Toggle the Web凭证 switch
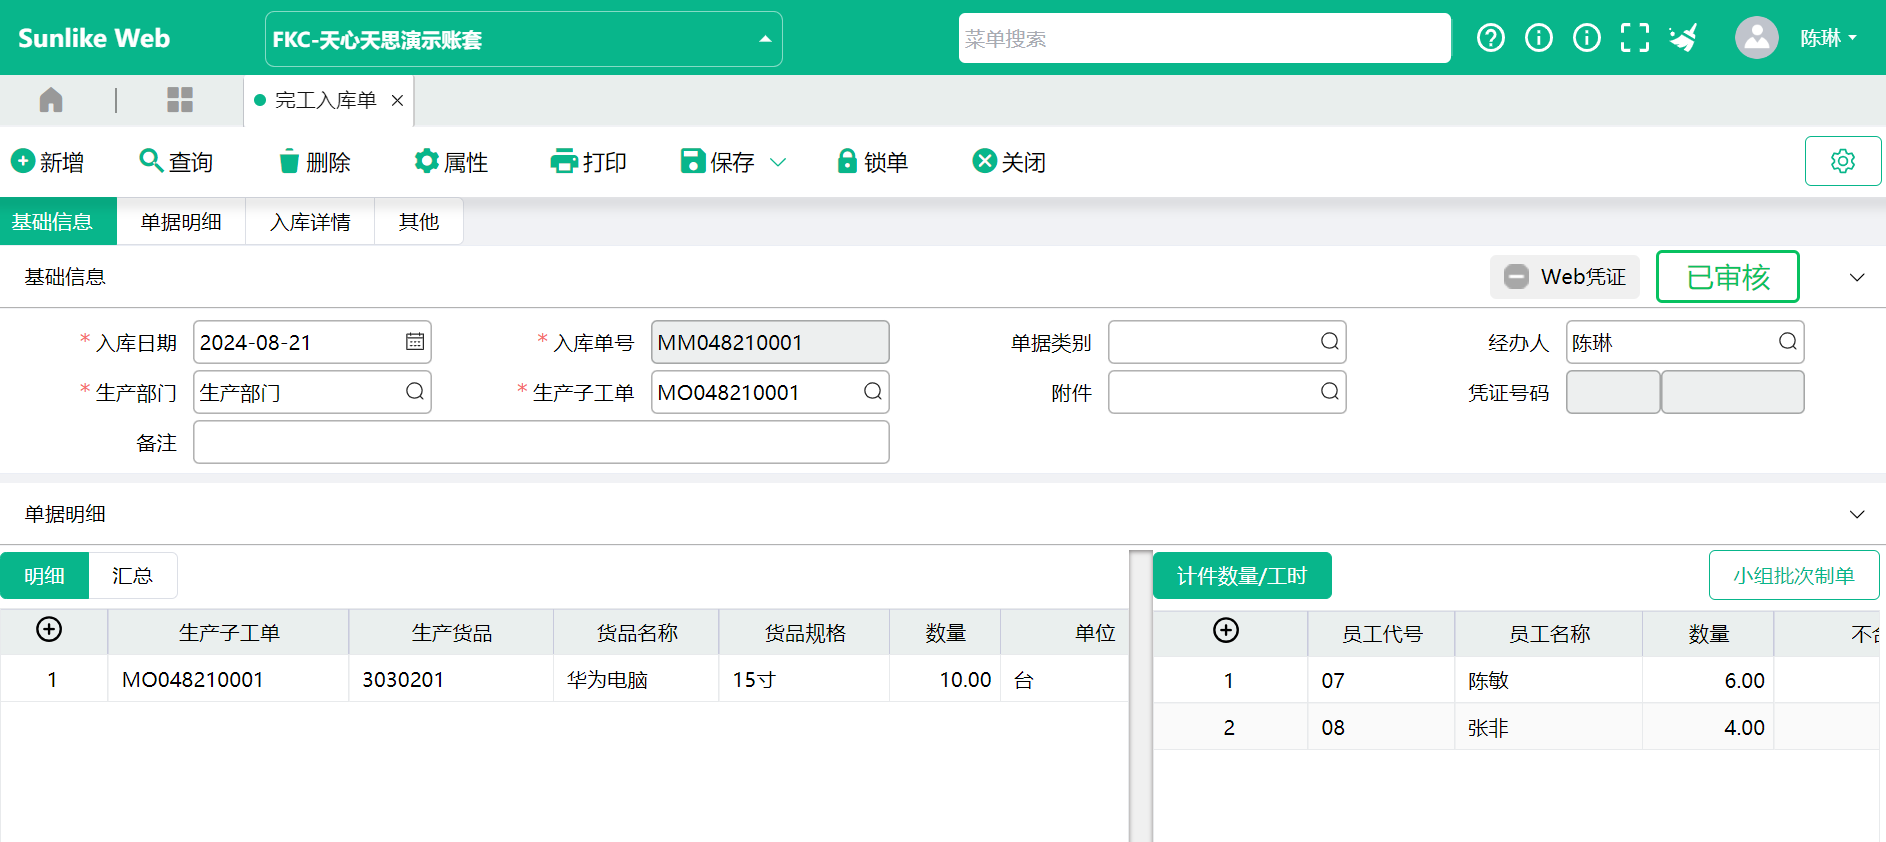 (1517, 277)
